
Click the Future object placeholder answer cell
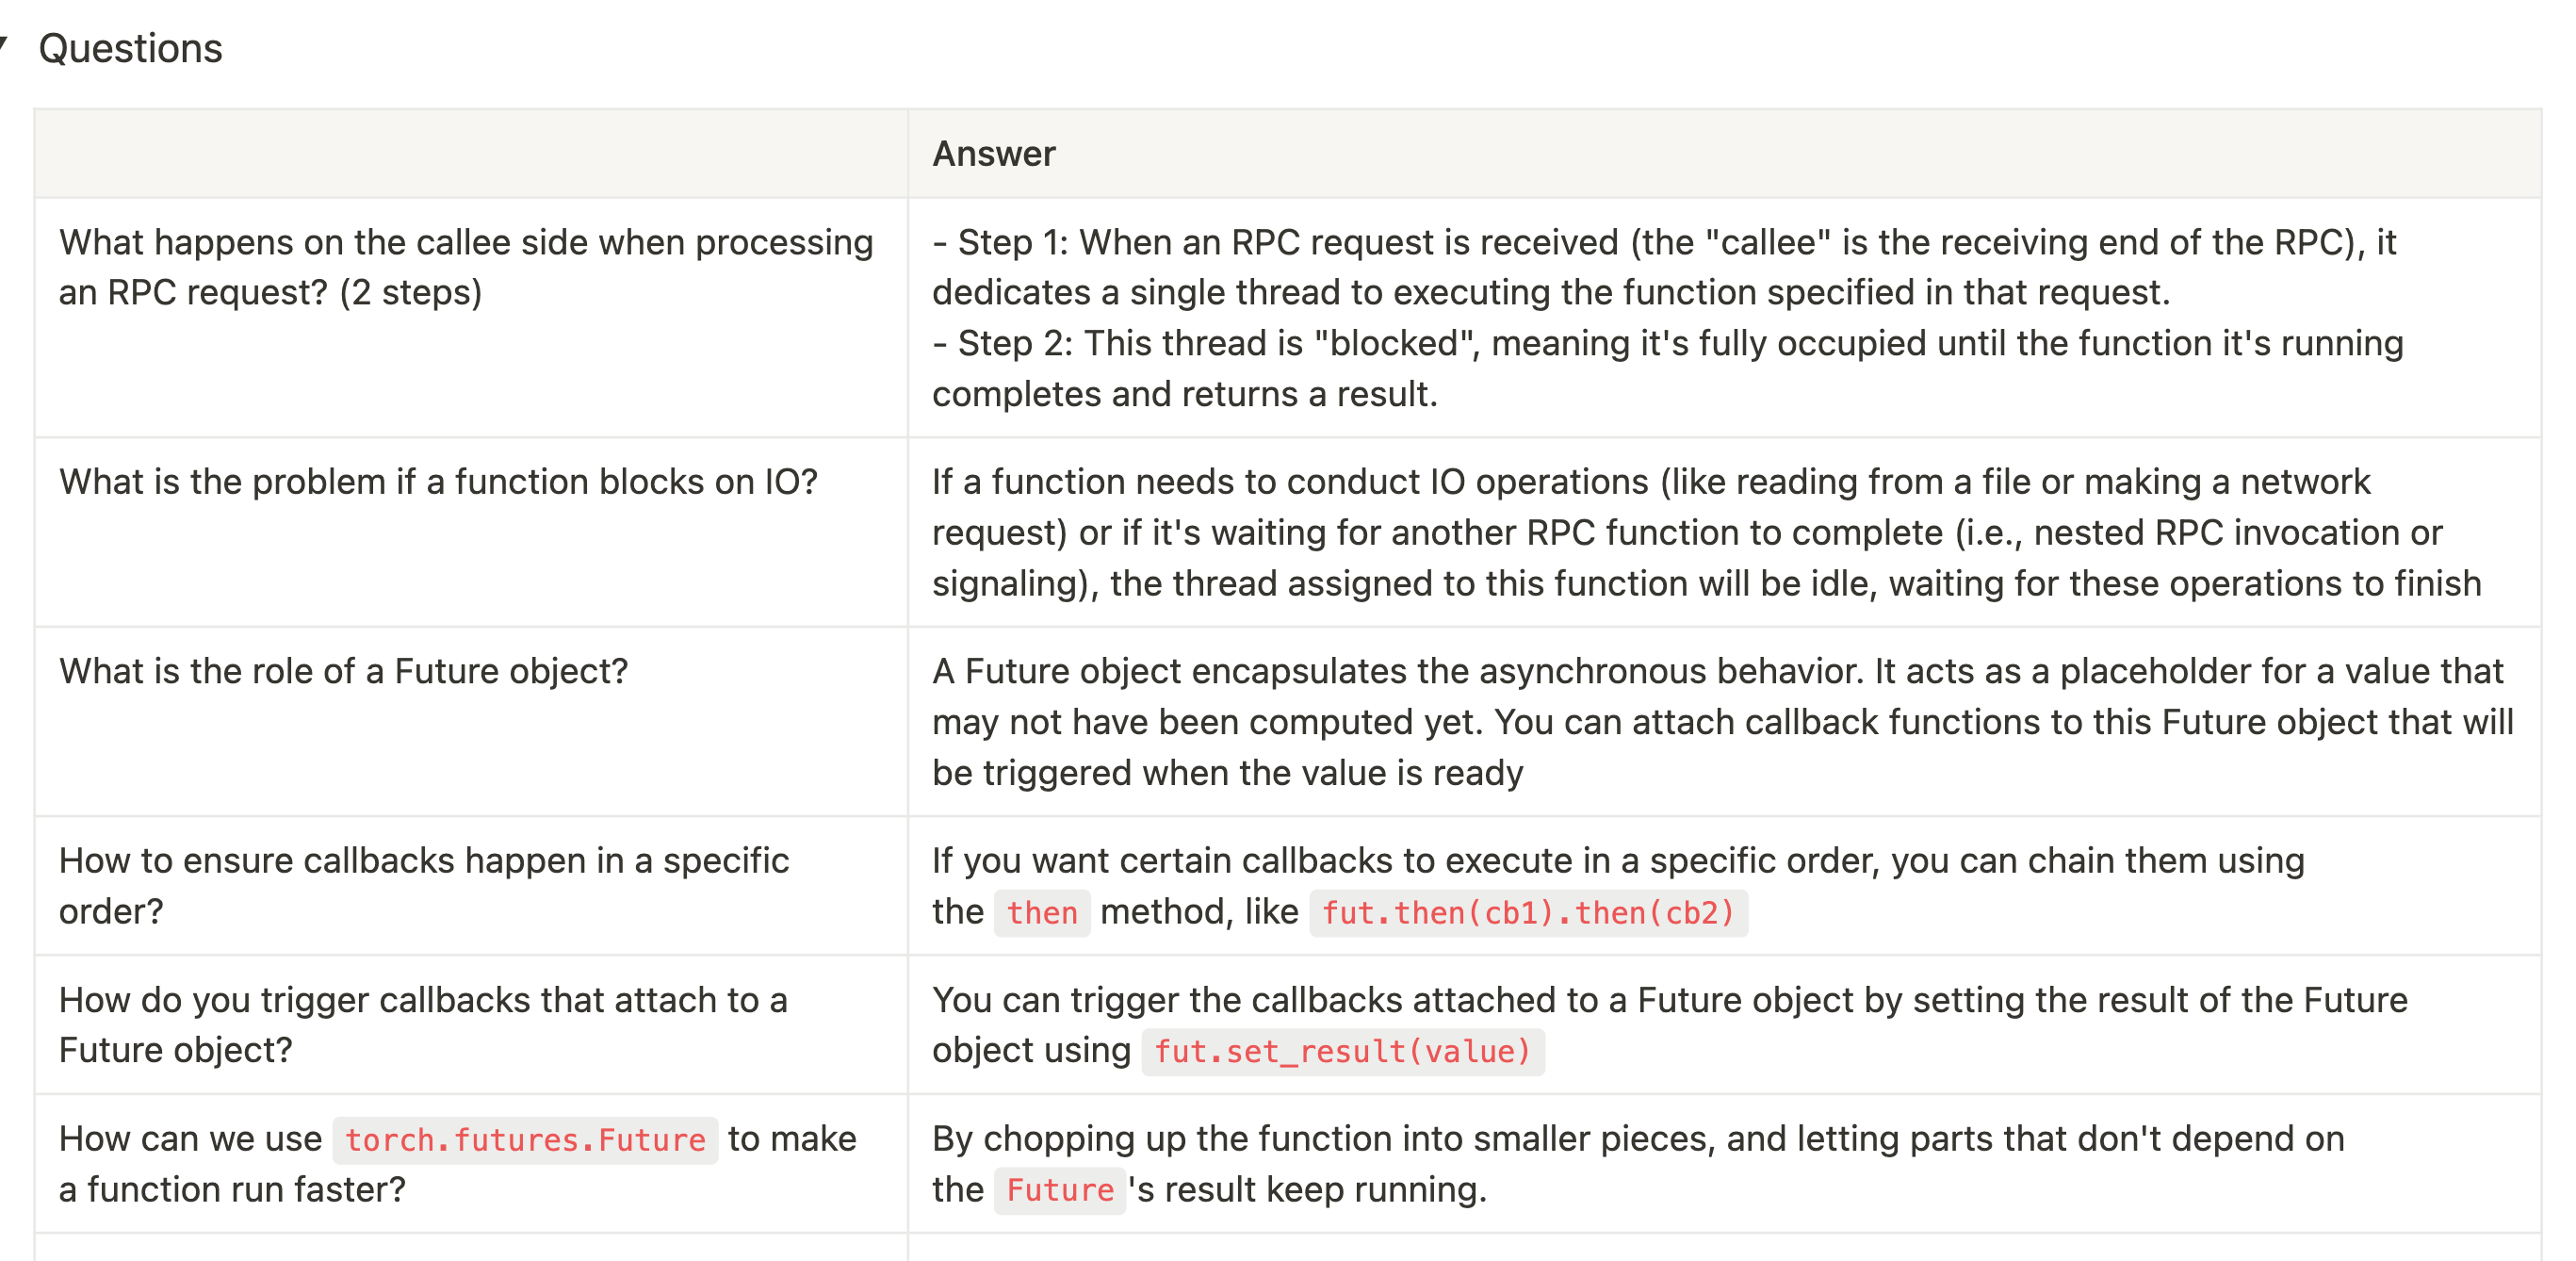click(x=1724, y=722)
